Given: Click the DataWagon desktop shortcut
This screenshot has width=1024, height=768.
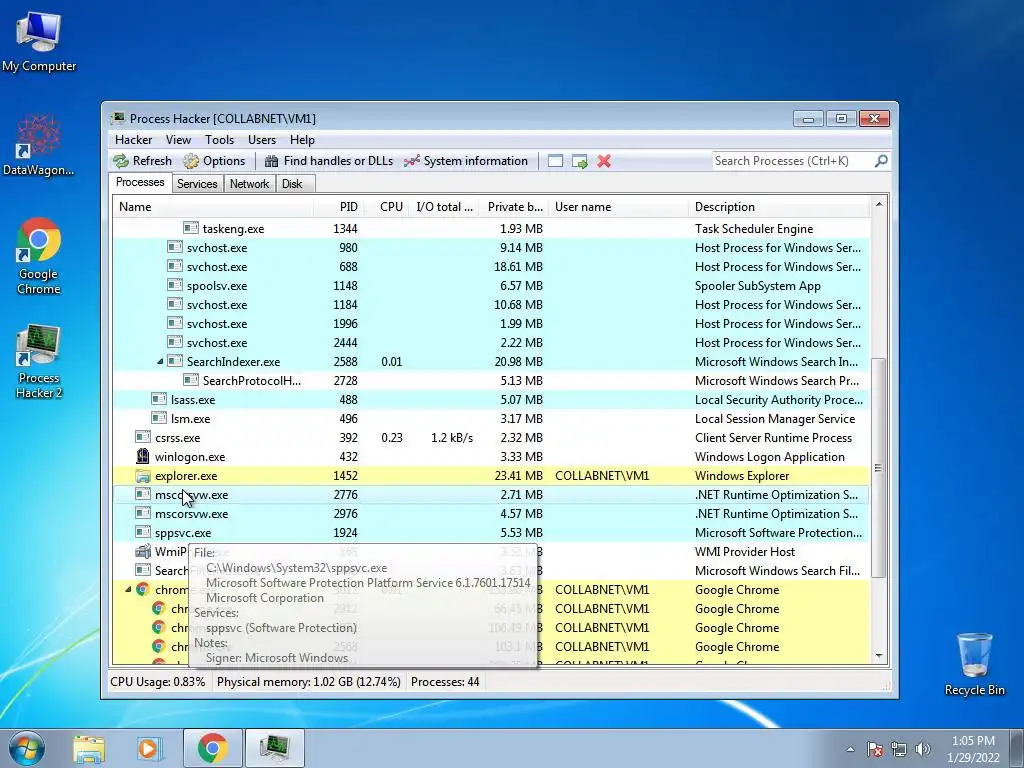Looking at the screenshot, I should click(39, 145).
